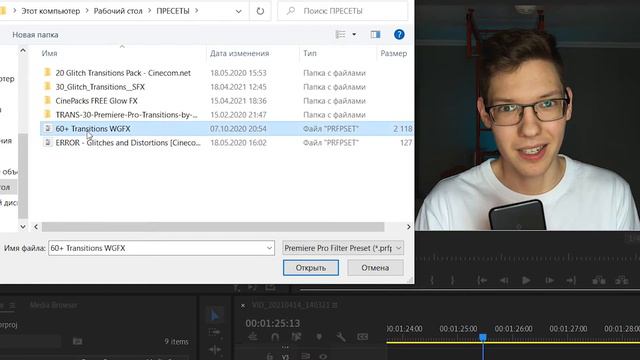This screenshot has width=640, height=360.
Task: Go to Этот компьютер in breadcrumb
Action: point(51,11)
